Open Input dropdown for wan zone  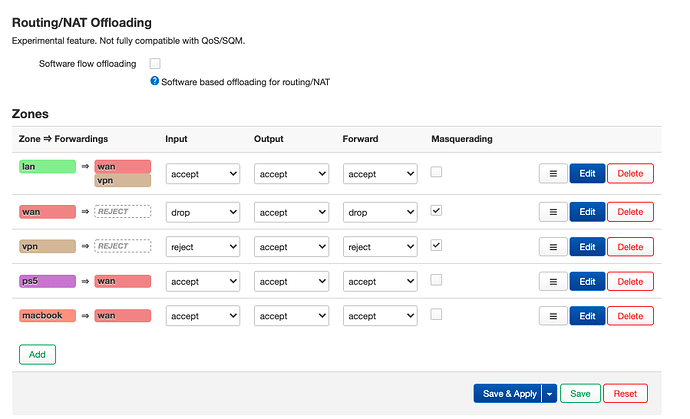pos(203,212)
